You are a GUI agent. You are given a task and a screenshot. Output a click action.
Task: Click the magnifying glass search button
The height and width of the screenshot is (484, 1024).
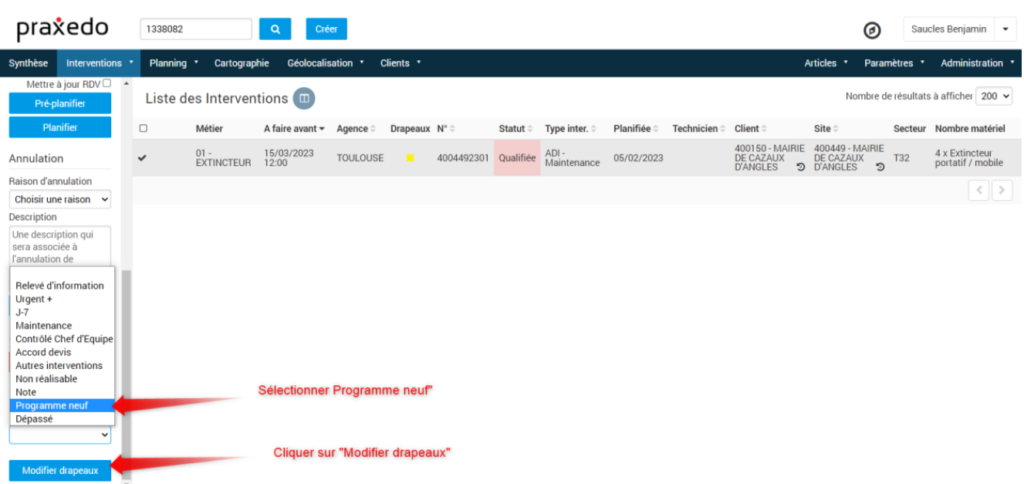pyautogui.click(x=275, y=29)
